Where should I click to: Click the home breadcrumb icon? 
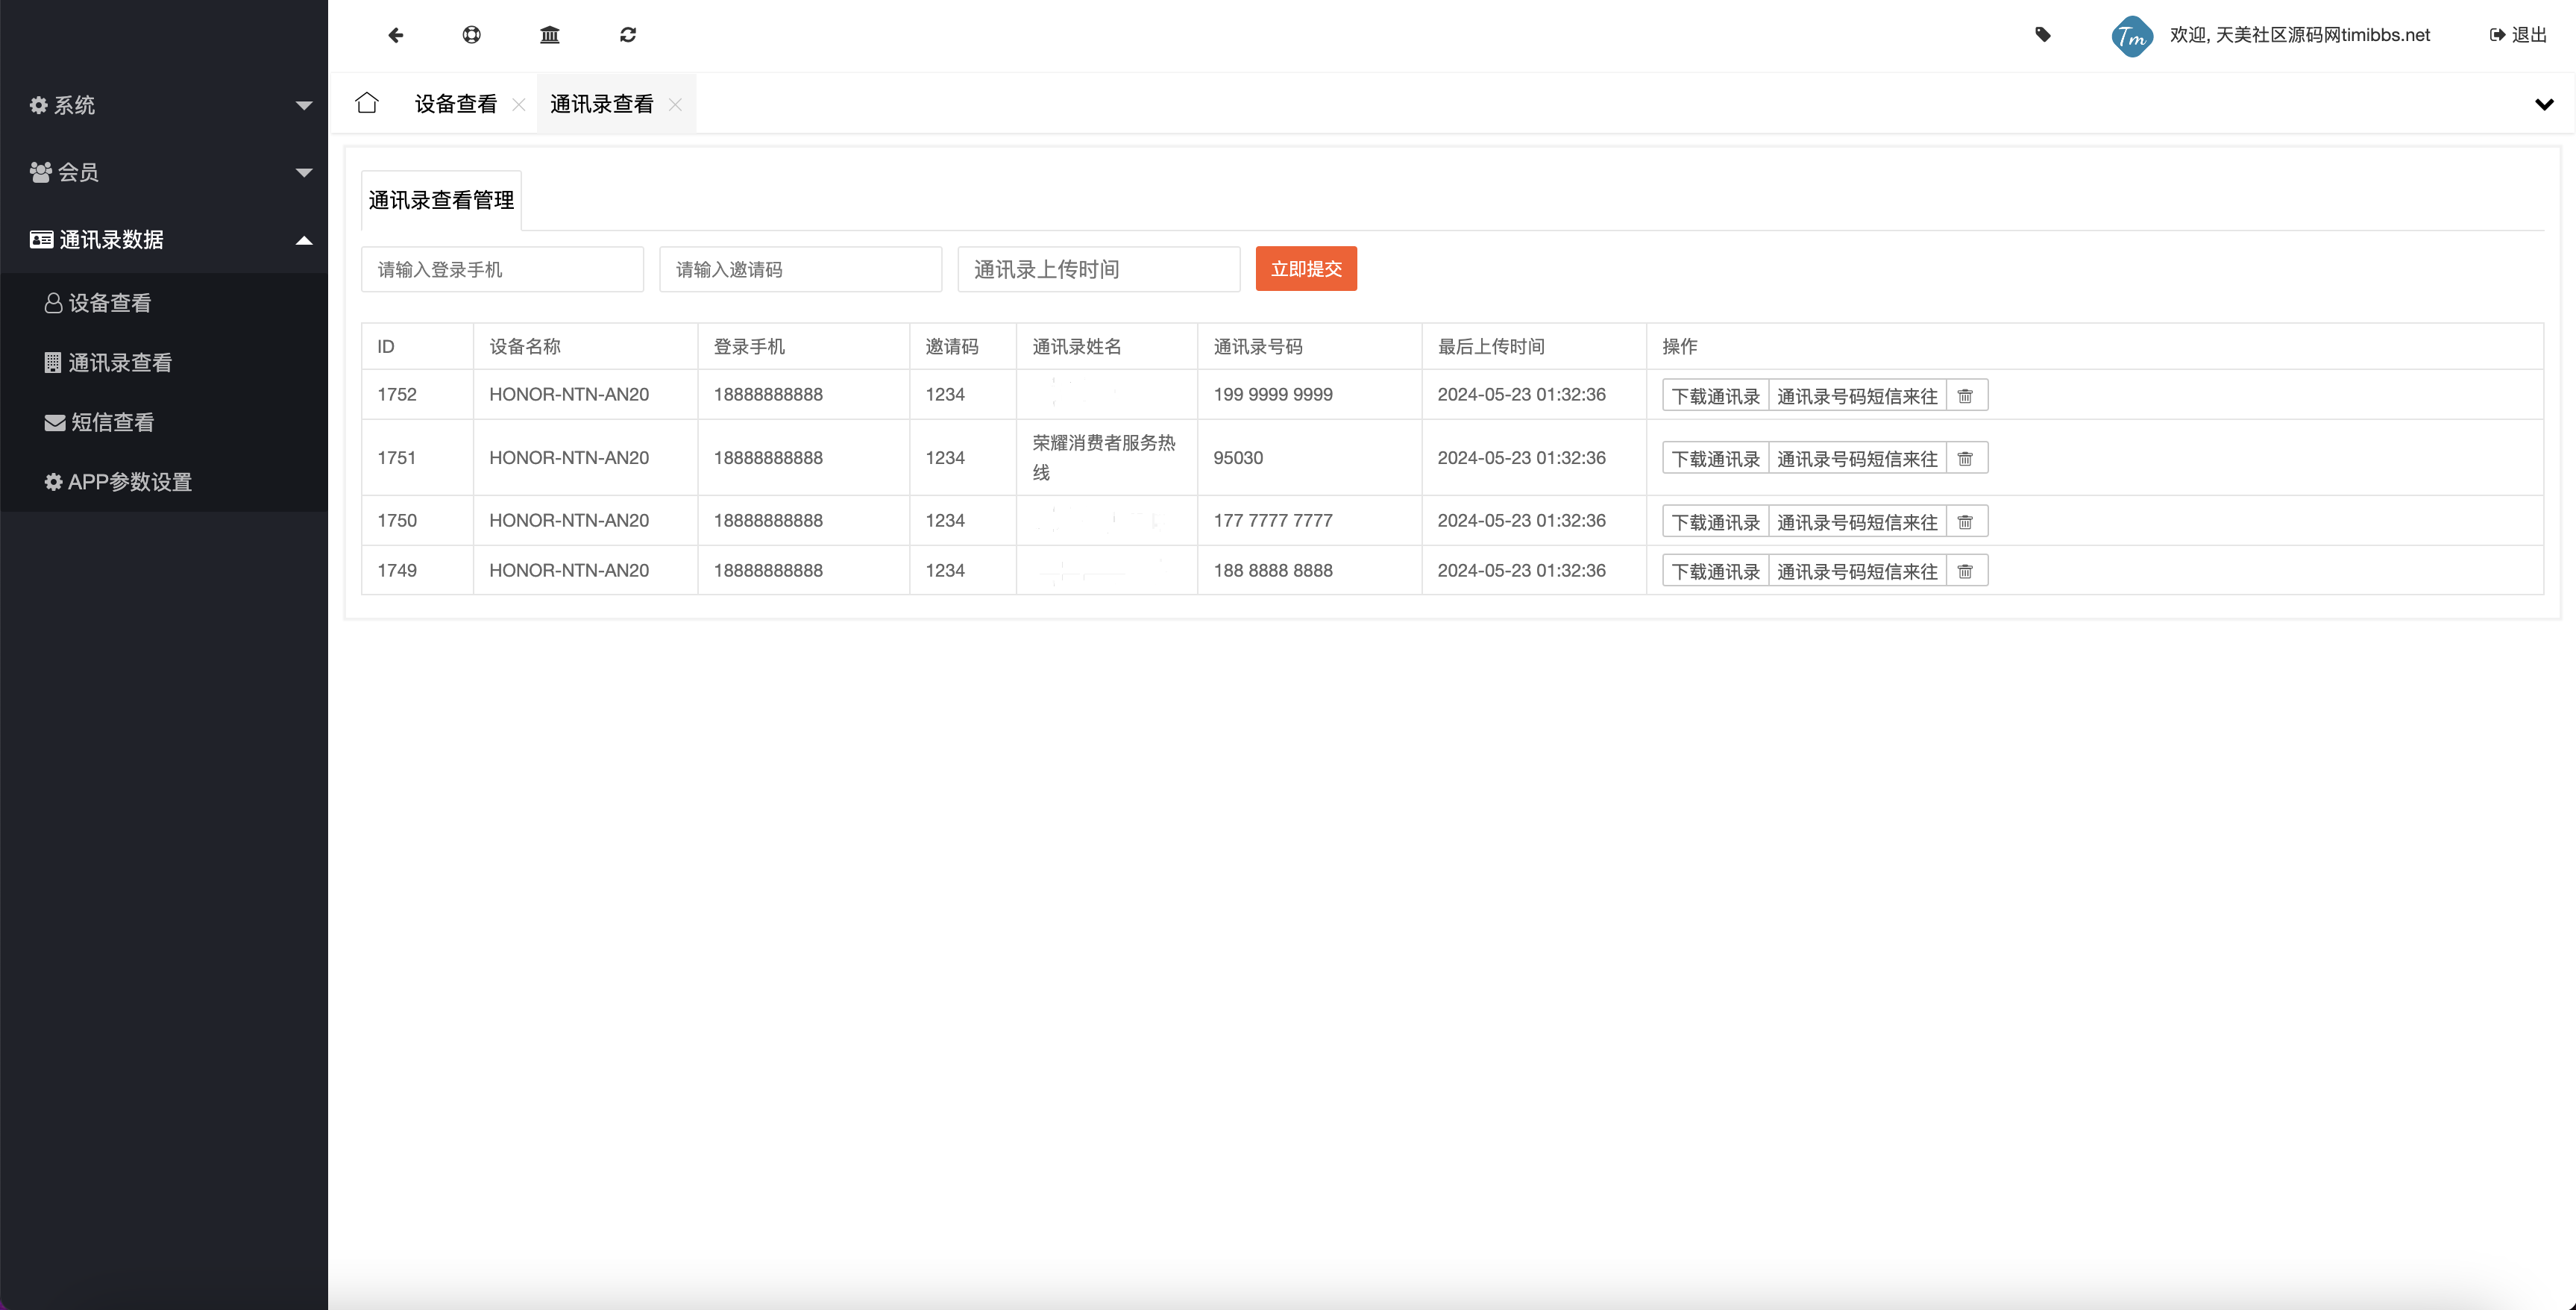[x=366, y=103]
